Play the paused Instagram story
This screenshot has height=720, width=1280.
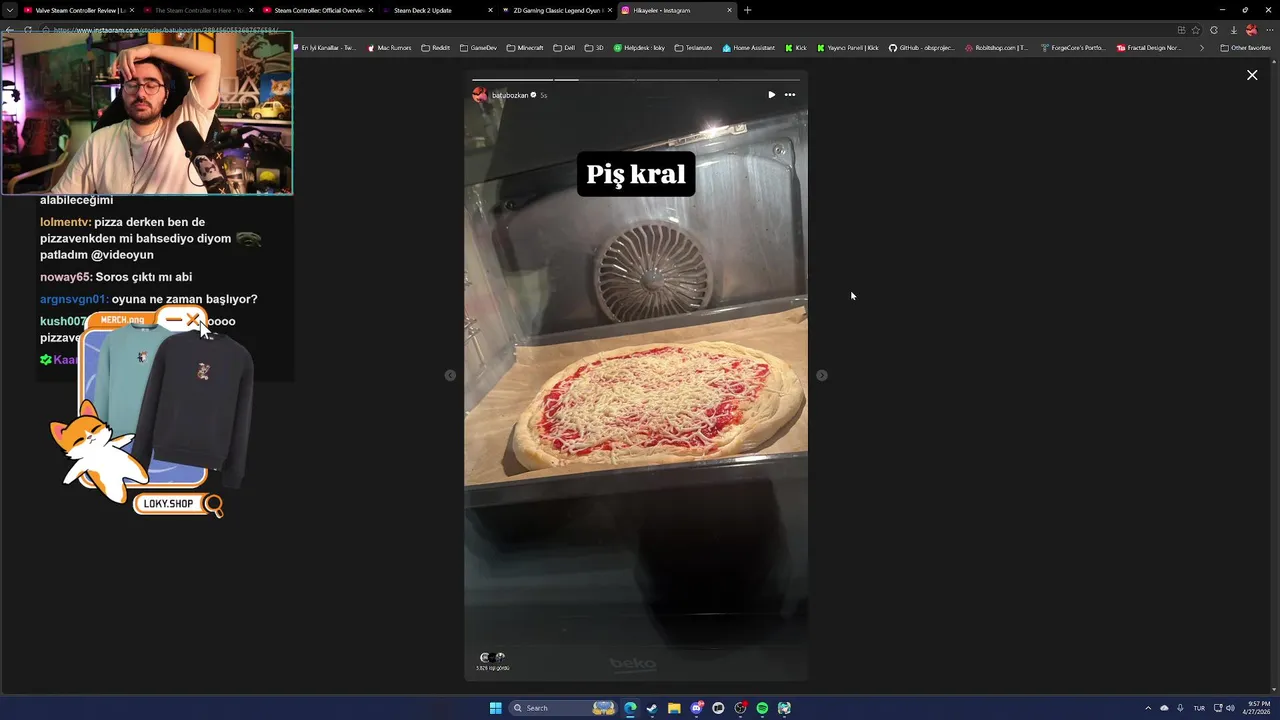pyautogui.click(x=771, y=95)
